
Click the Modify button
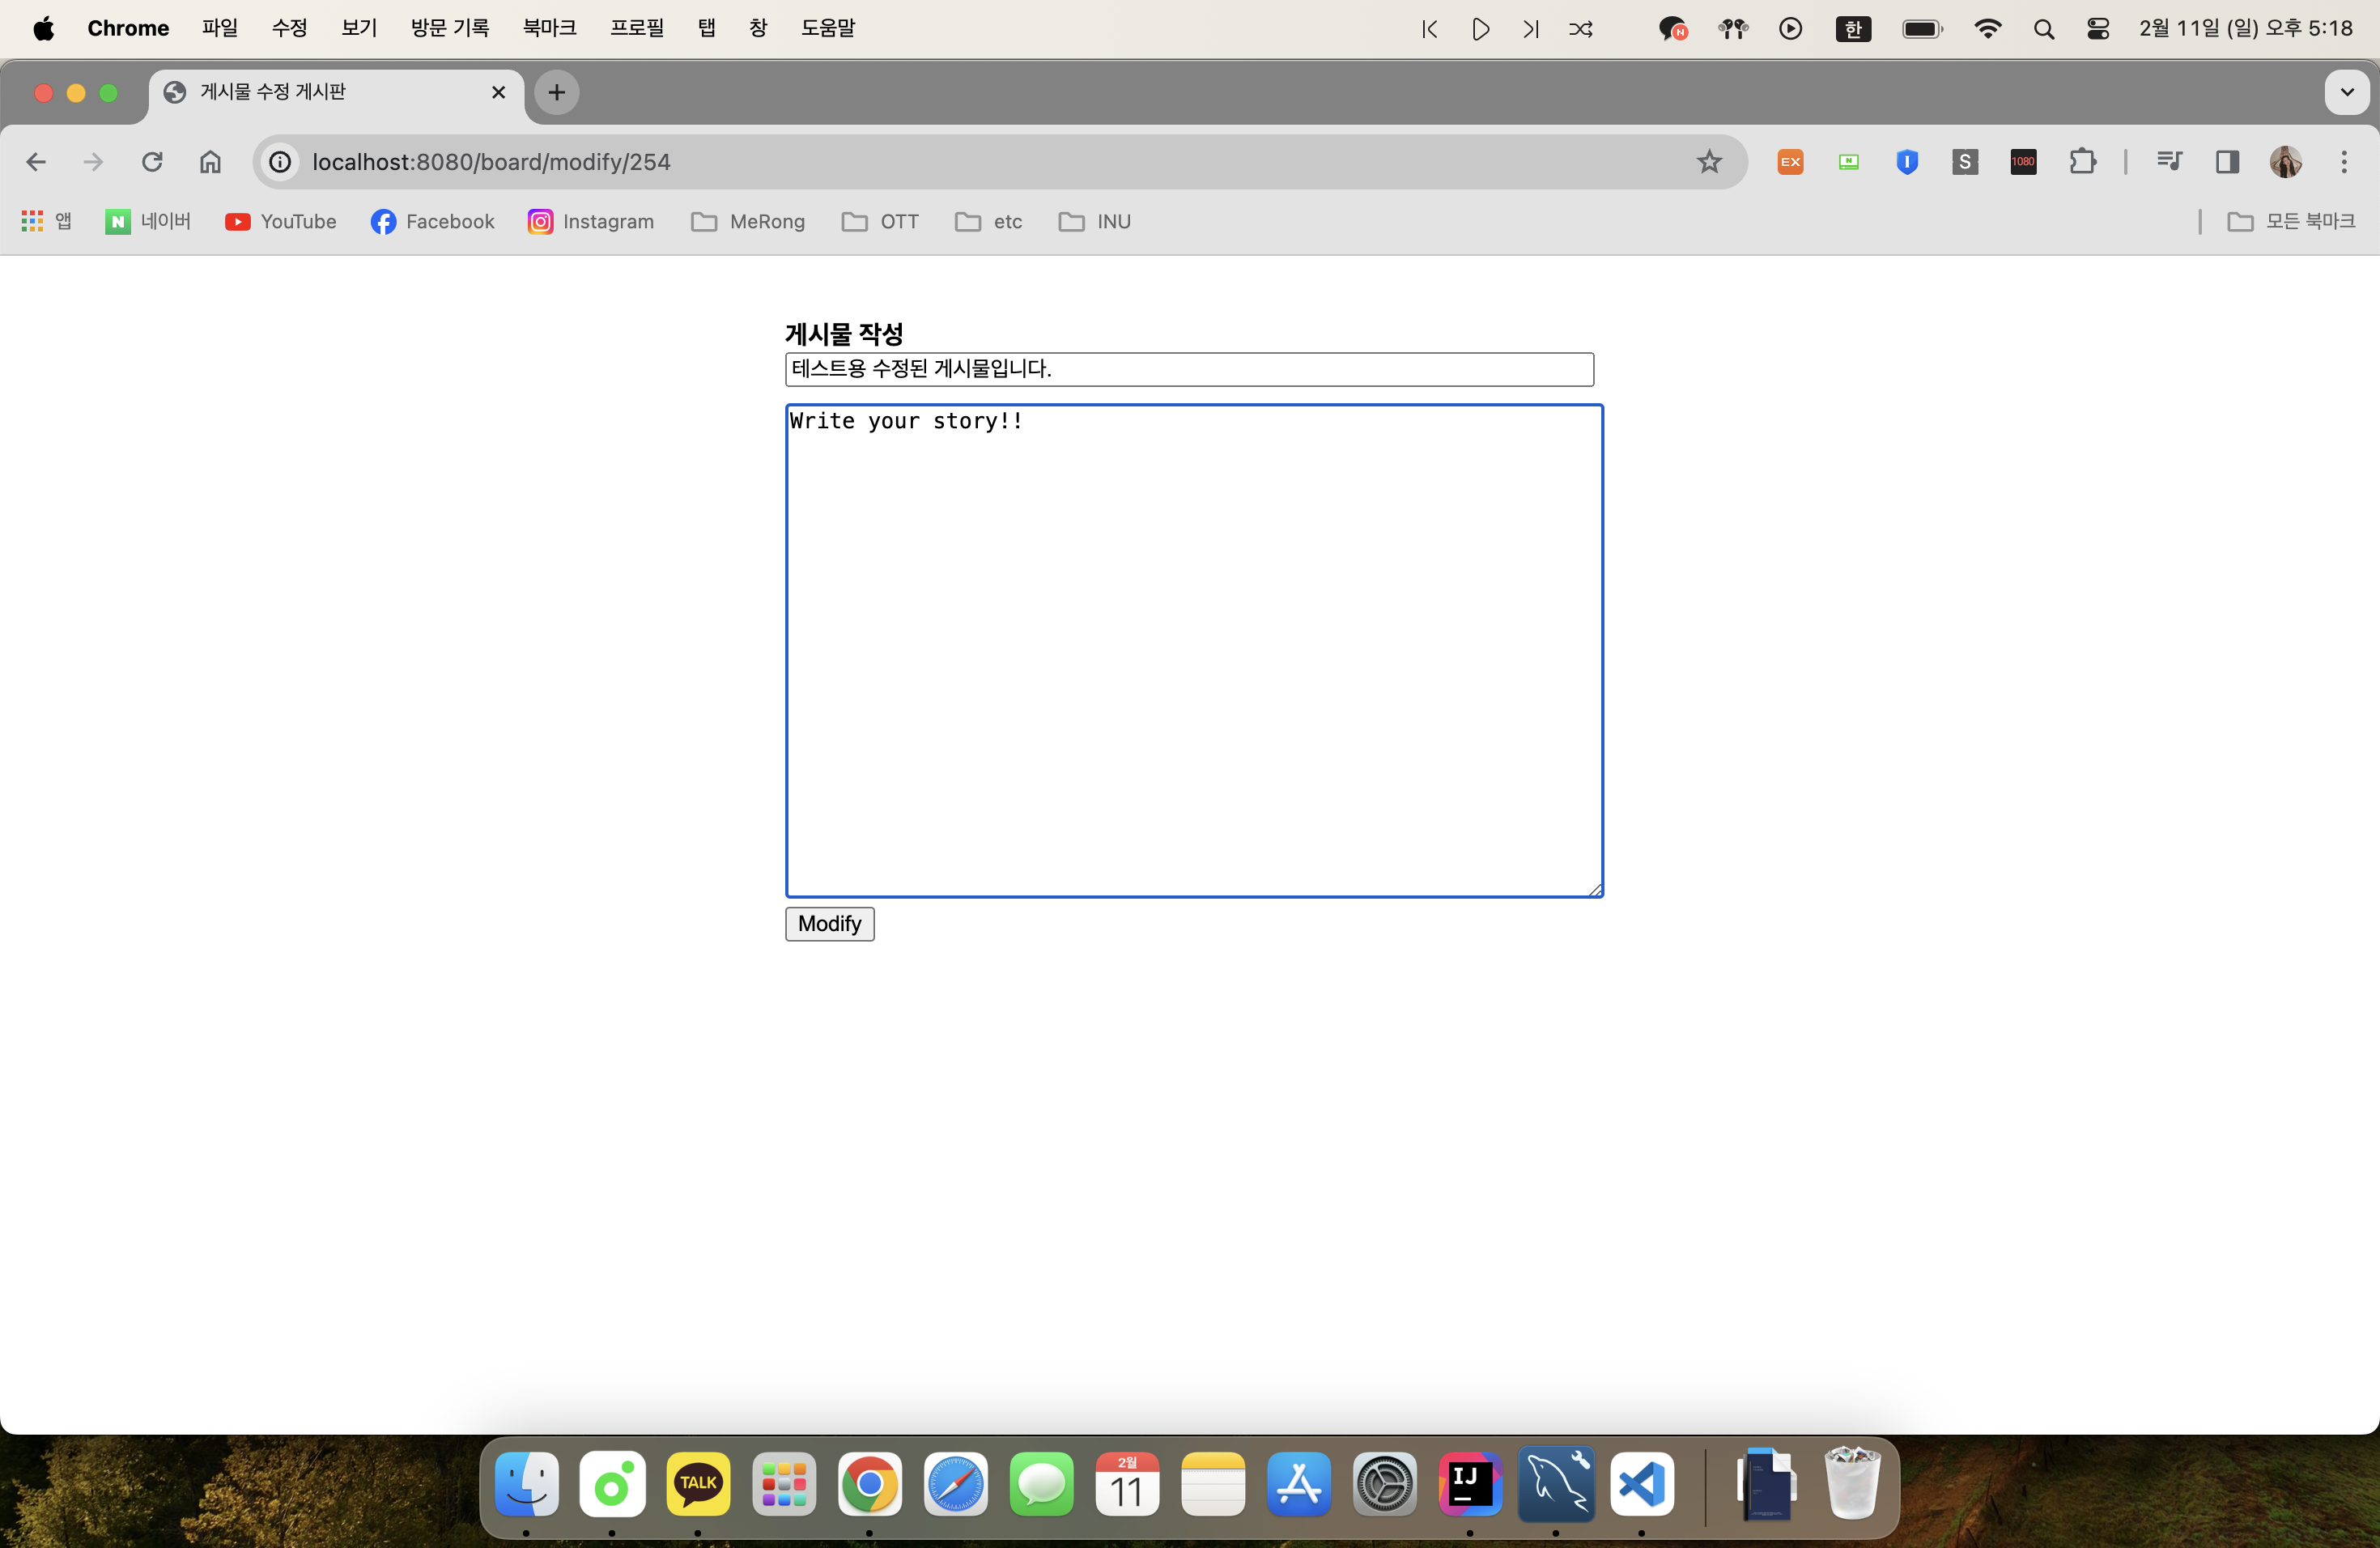tap(829, 923)
